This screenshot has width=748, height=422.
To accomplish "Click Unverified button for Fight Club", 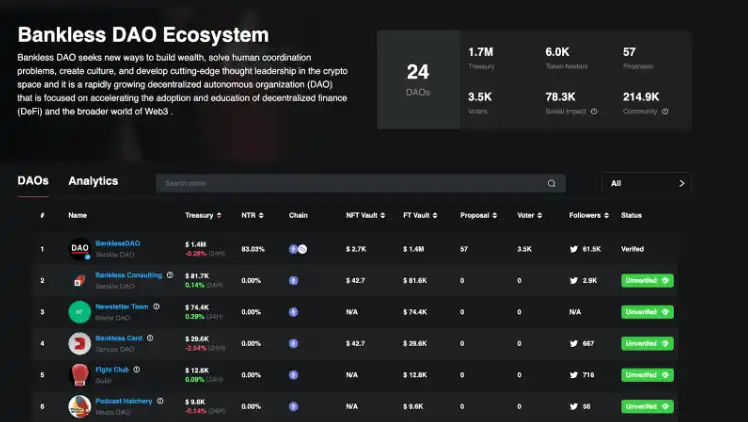I will (x=647, y=375).
